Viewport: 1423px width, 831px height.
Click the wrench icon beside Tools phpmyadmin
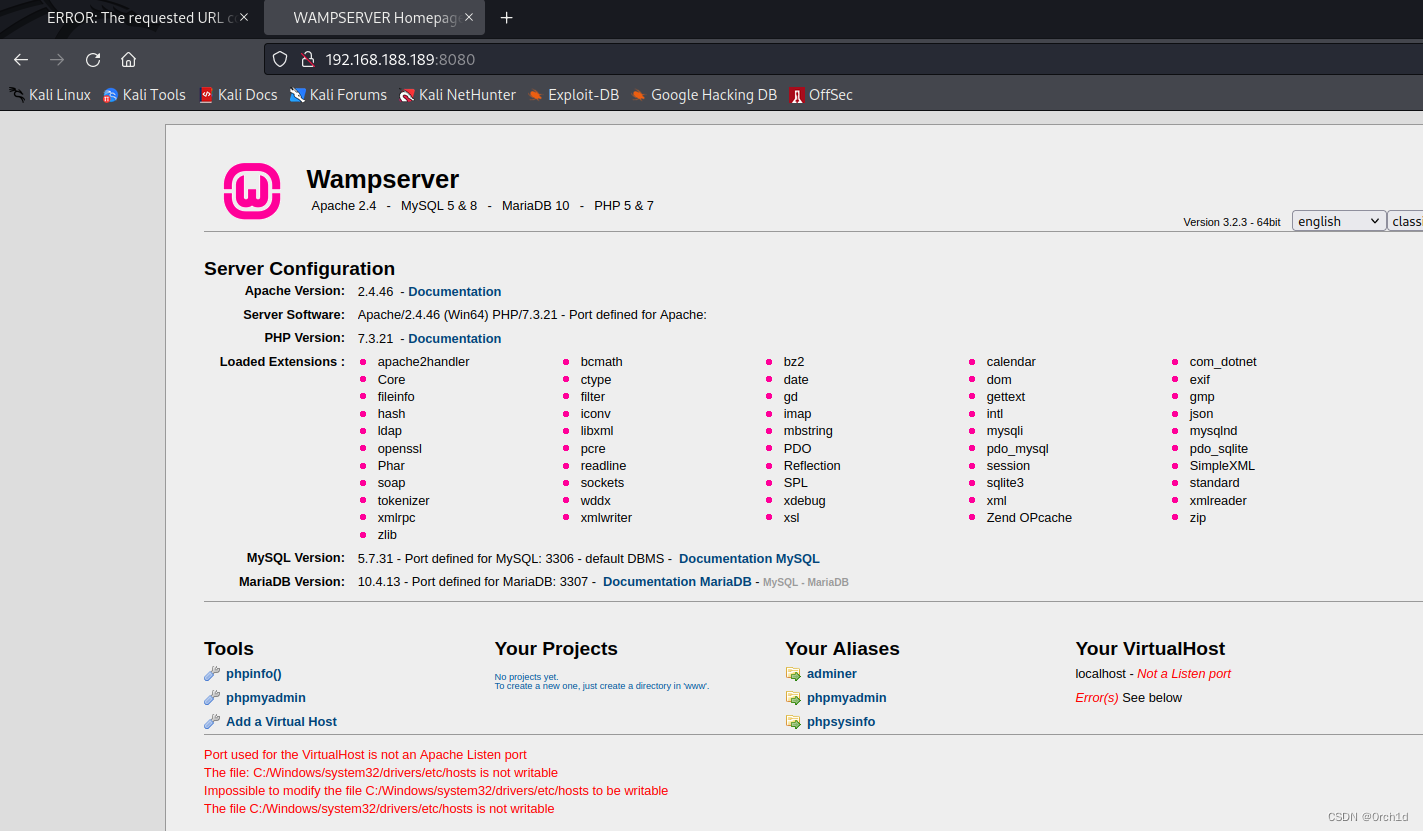212,698
